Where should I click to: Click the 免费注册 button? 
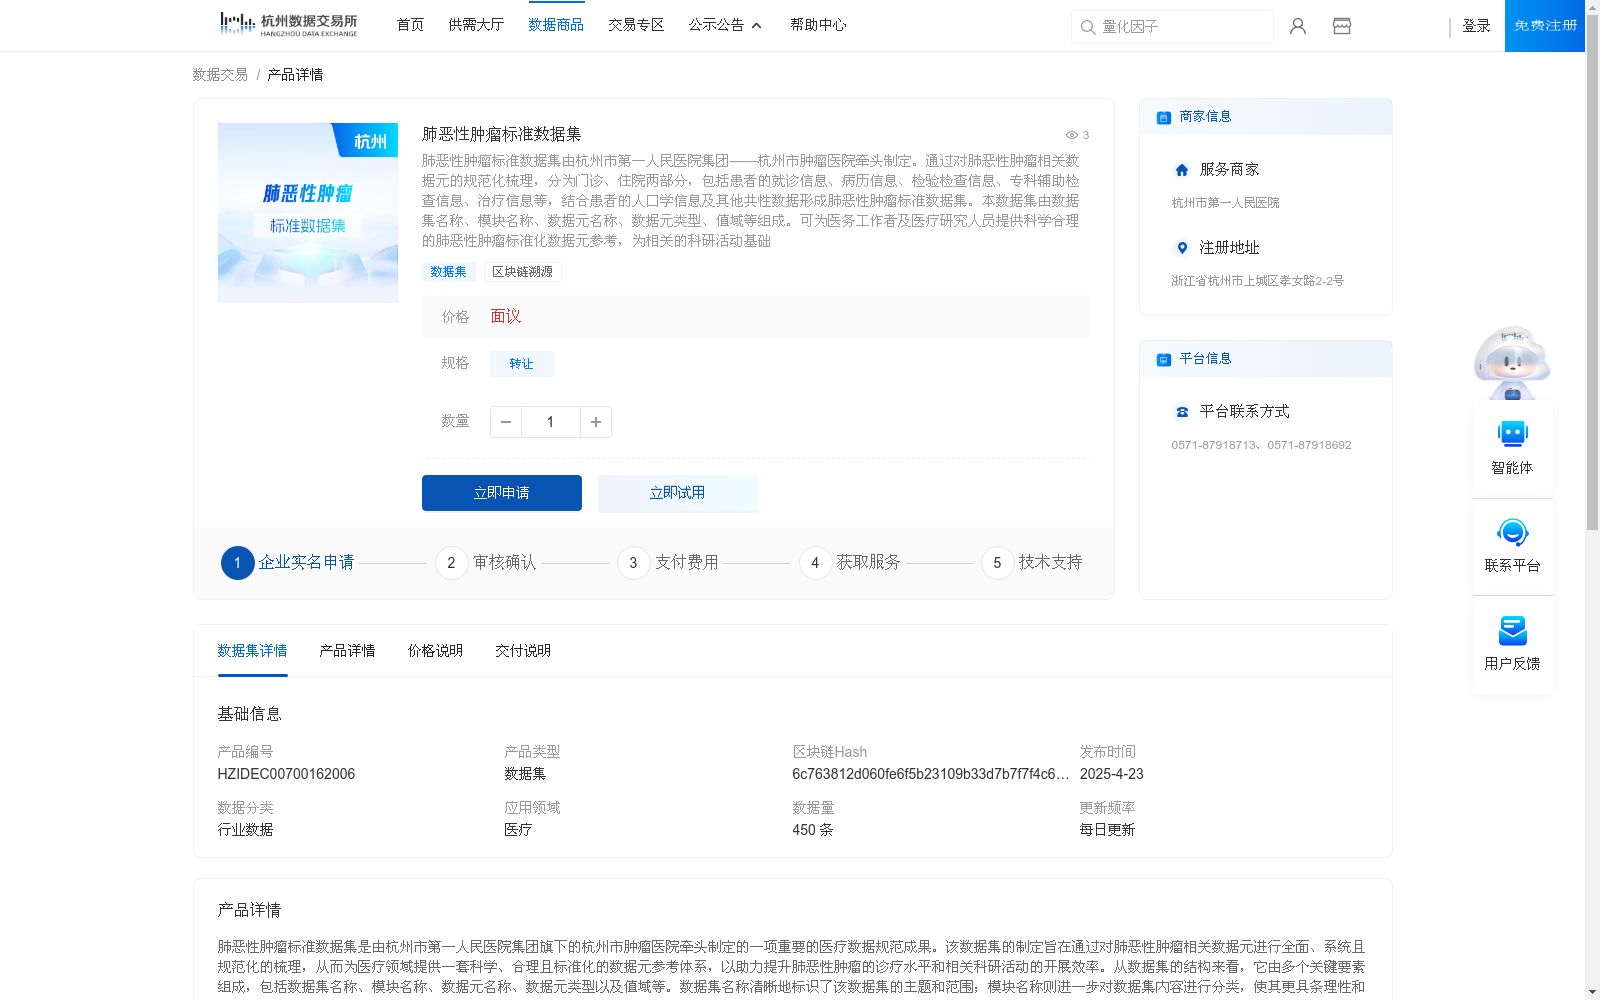(1545, 26)
